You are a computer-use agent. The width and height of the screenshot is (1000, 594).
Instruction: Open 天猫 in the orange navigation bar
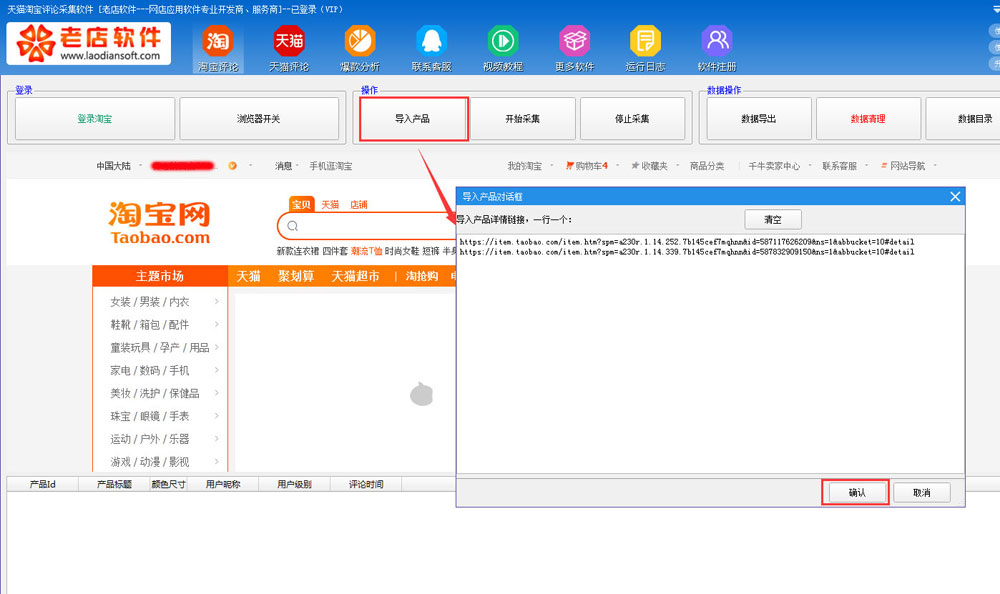pos(248,276)
